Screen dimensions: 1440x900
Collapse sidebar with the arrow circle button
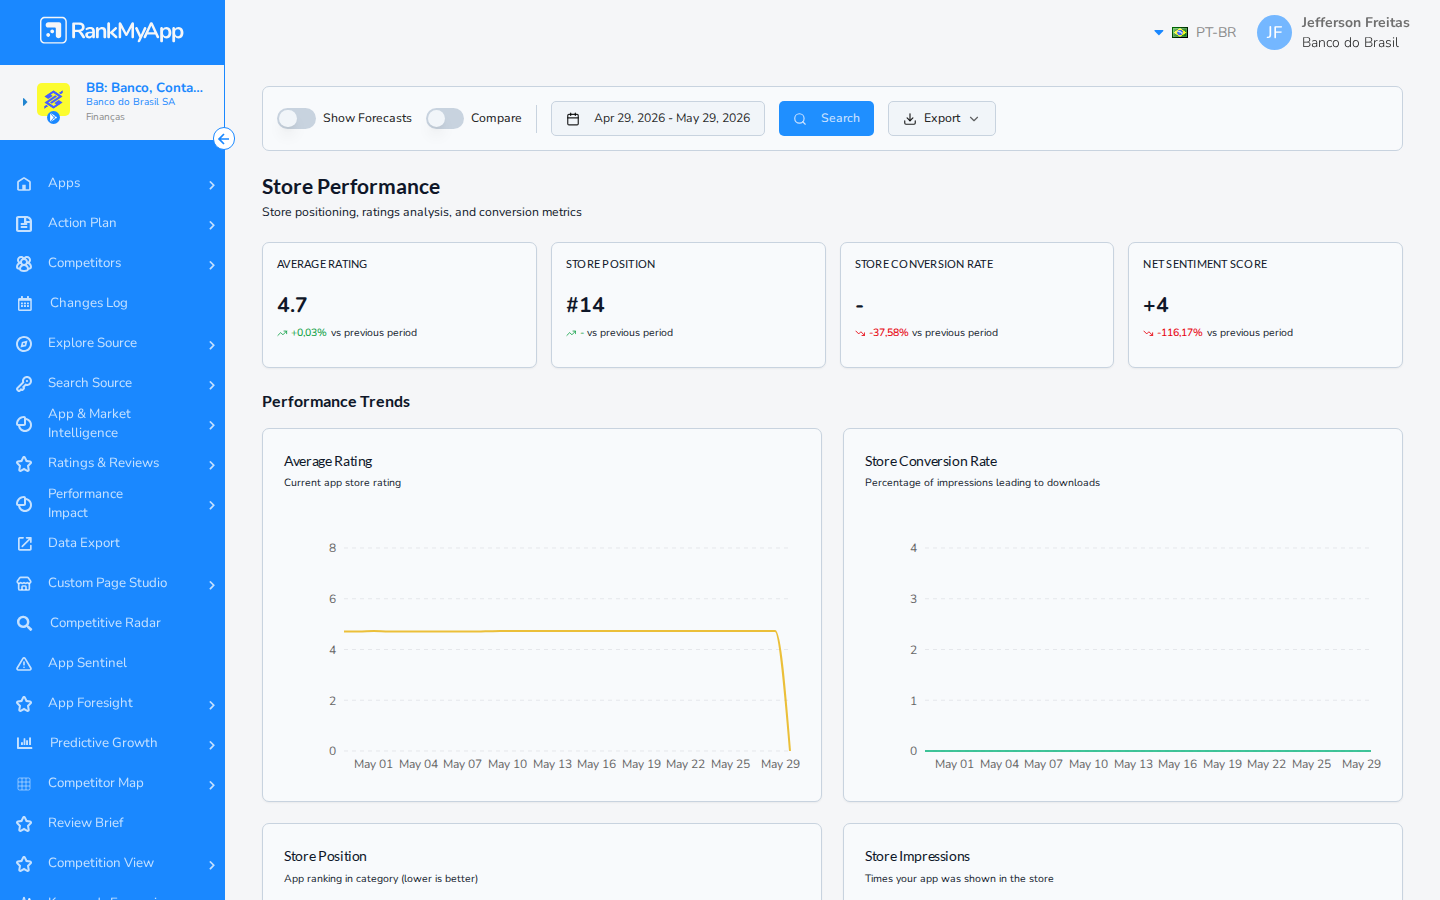click(224, 139)
